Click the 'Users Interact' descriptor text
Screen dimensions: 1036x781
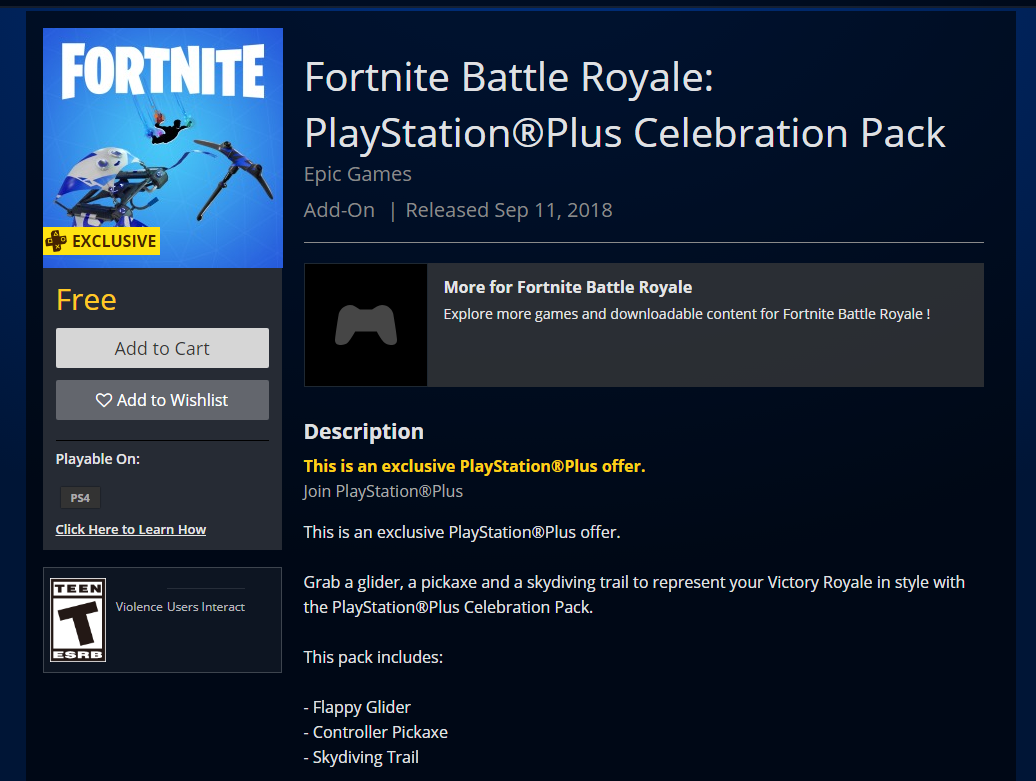(205, 607)
